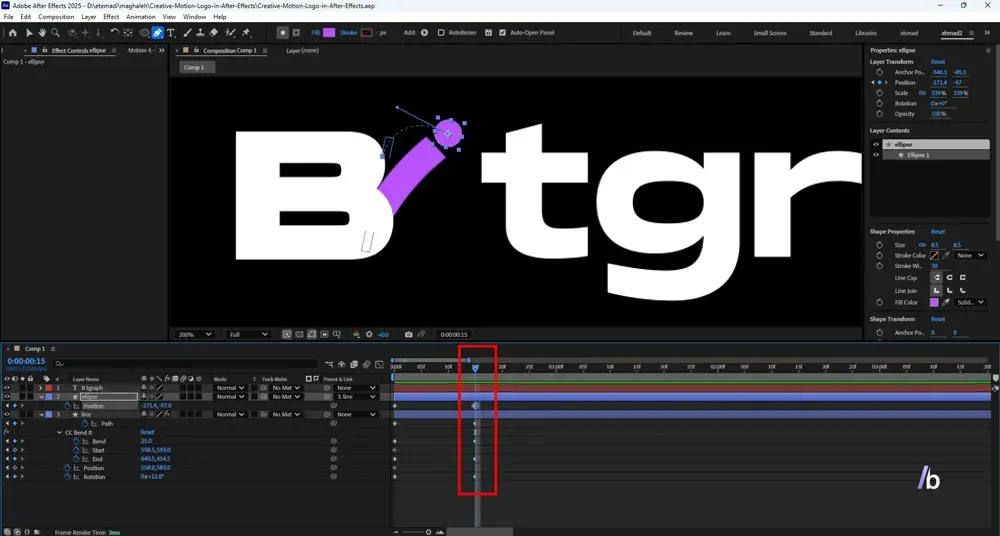Click Stroke Color swatch in Properties panel
The width and height of the screenshot is (1000, 536).
tap(934, 255)
